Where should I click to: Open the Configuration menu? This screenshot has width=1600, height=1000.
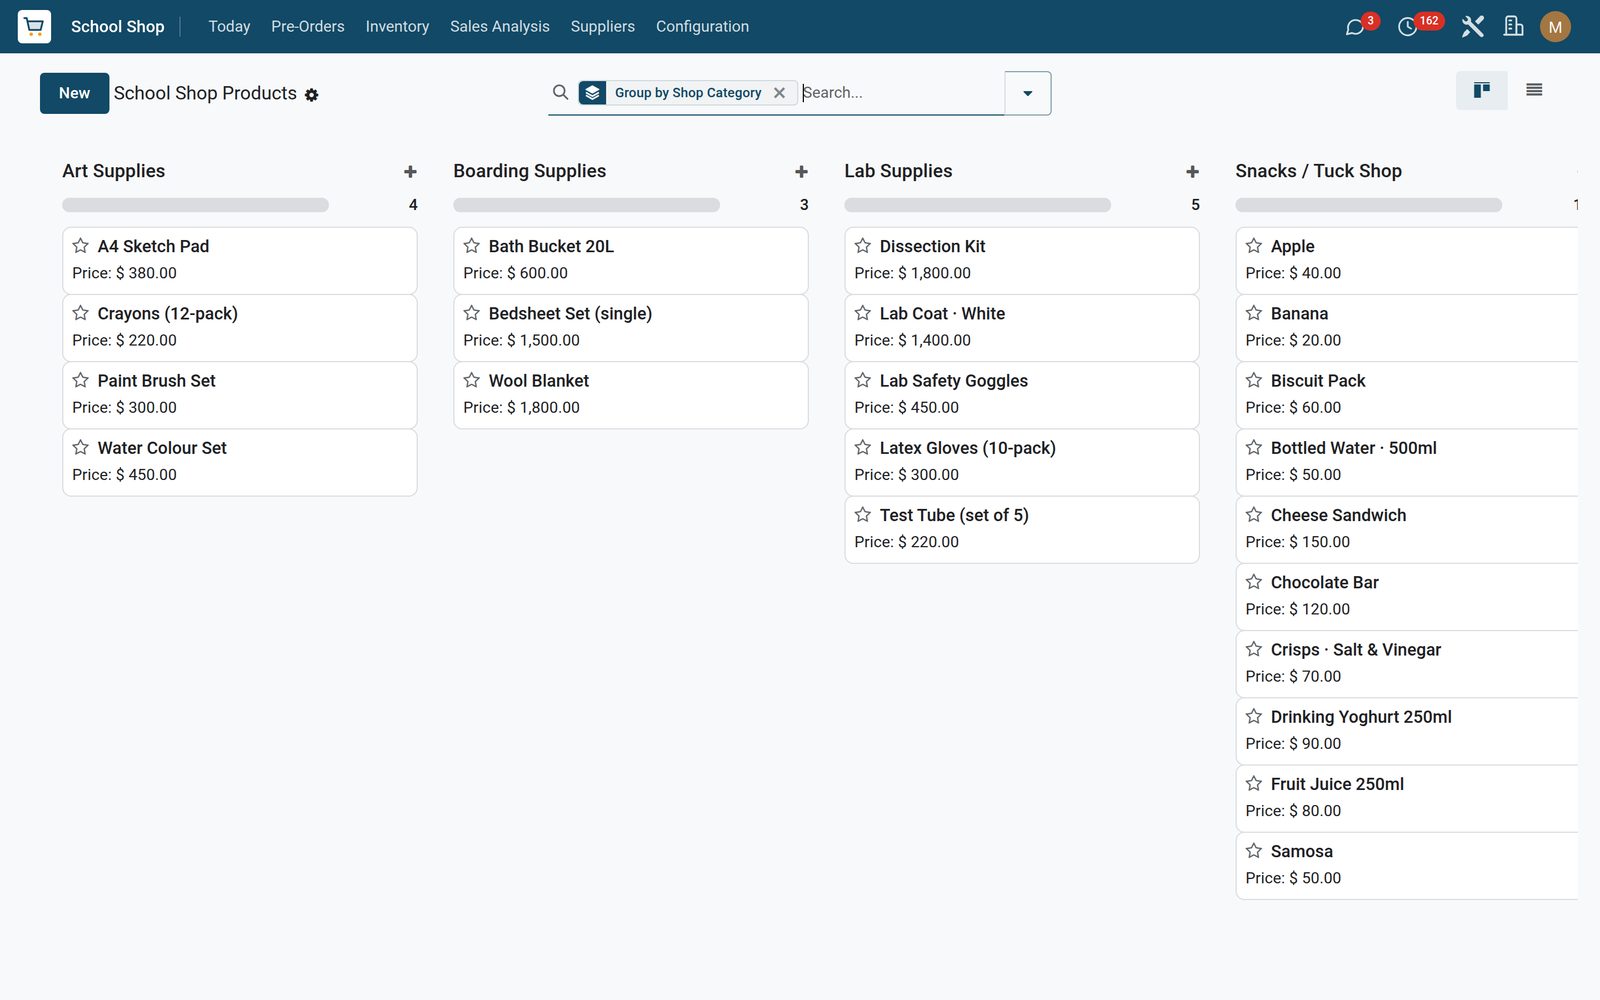pos(702,26)
